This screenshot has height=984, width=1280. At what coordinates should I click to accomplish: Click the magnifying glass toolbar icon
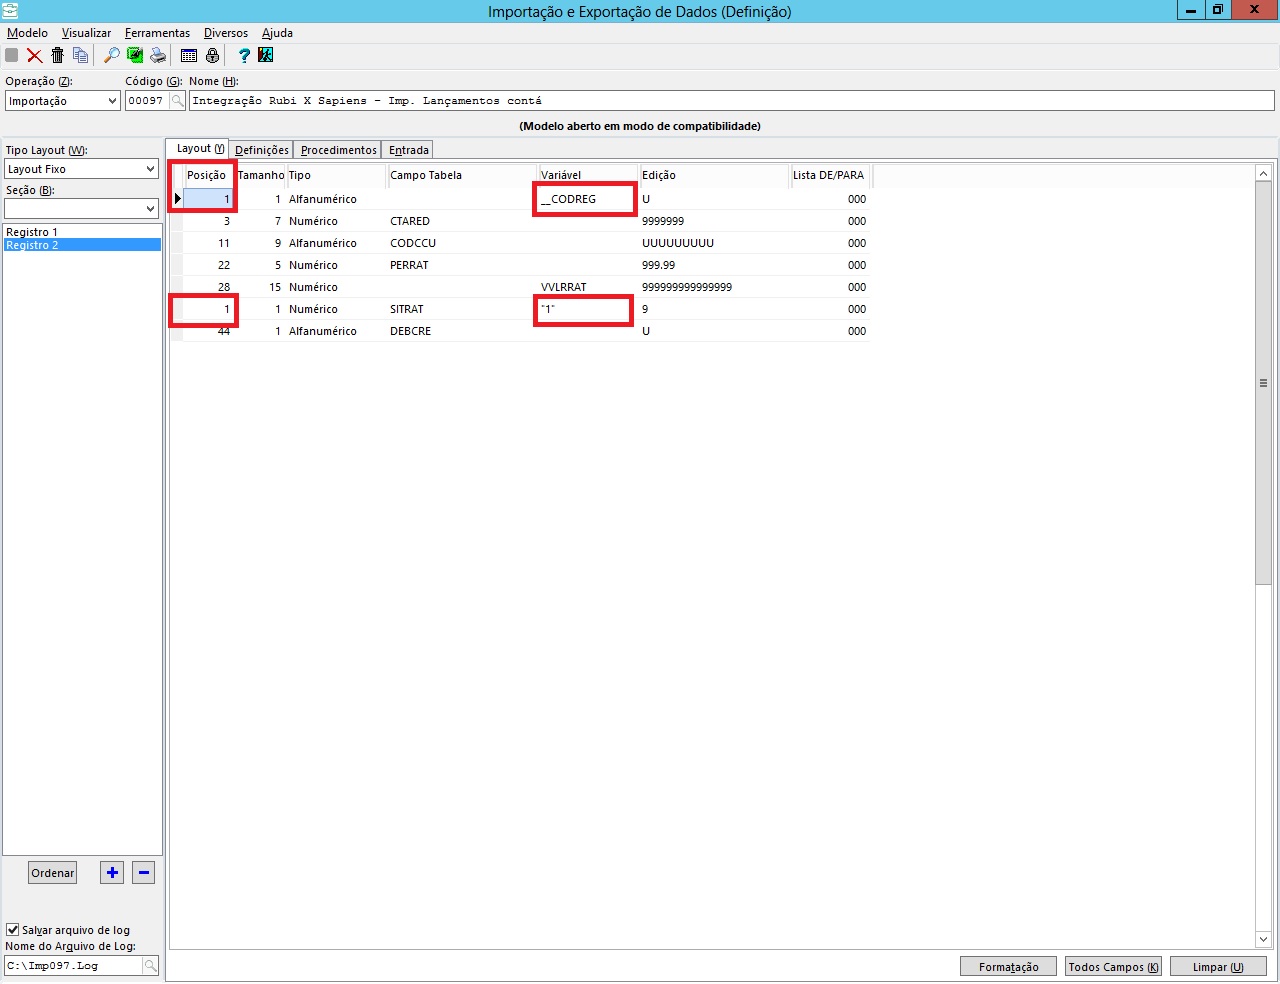tap(111, 56)
